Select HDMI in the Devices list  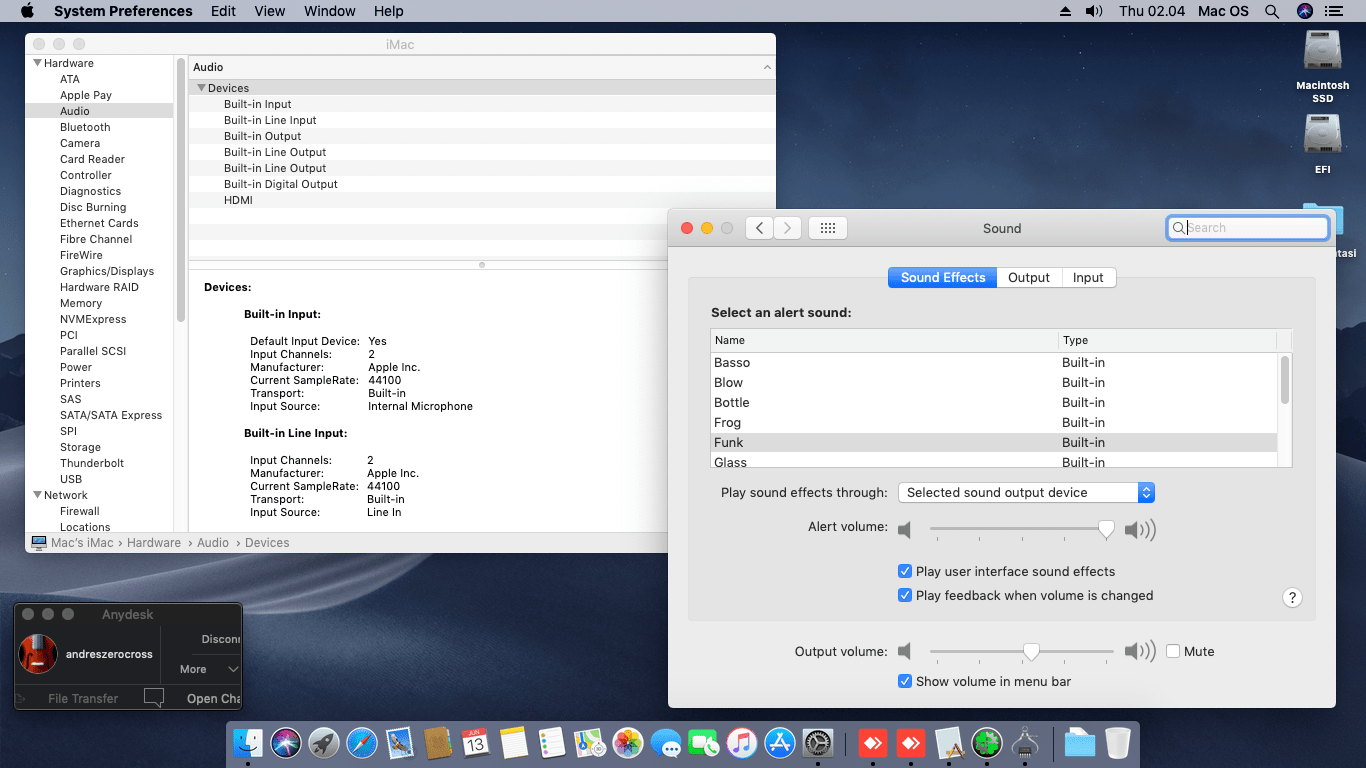[482, 200]
